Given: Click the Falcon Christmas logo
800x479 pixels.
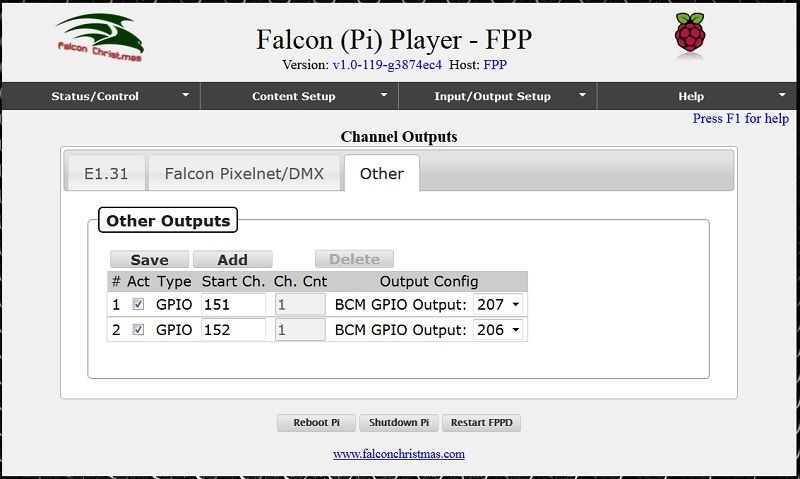Looking at the screenshot, I should coord(99,38).
